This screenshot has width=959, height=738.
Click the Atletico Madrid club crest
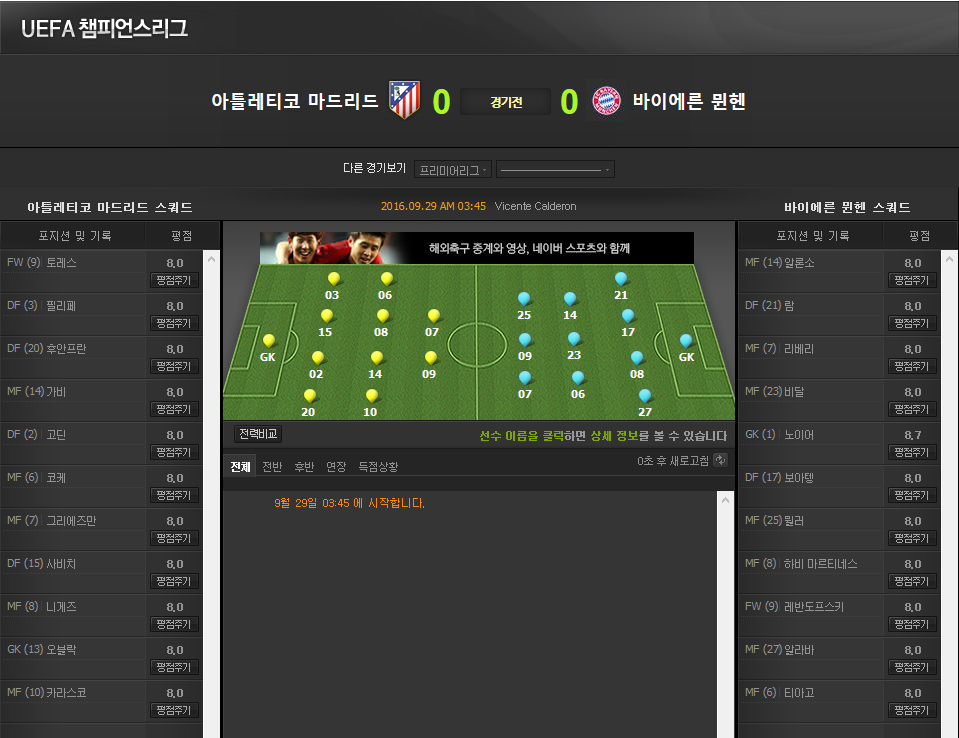coord(404,100)
